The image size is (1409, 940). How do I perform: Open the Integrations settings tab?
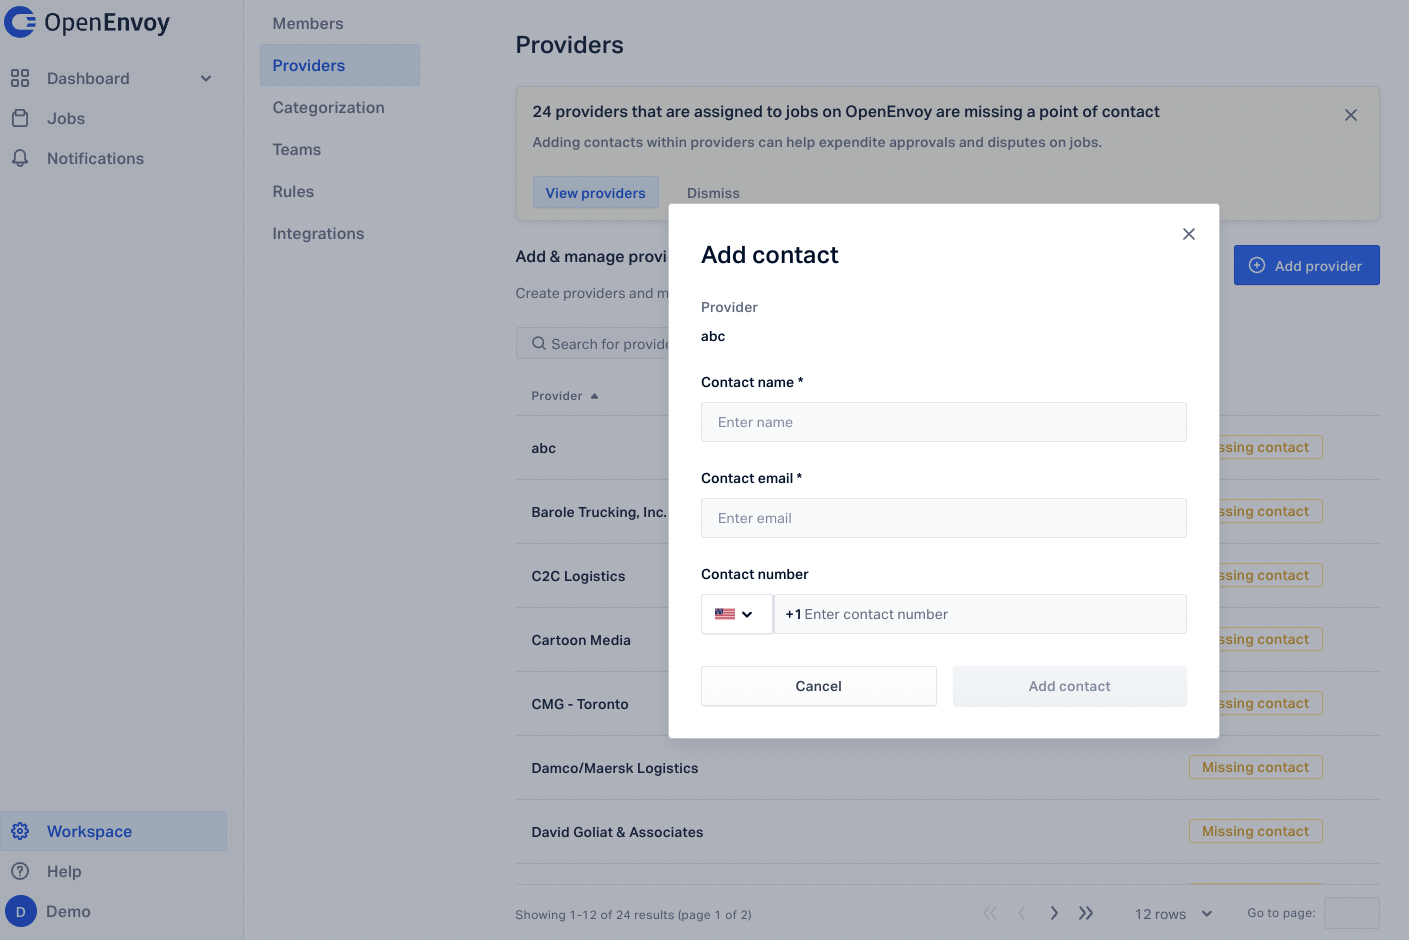coord(319,233)
